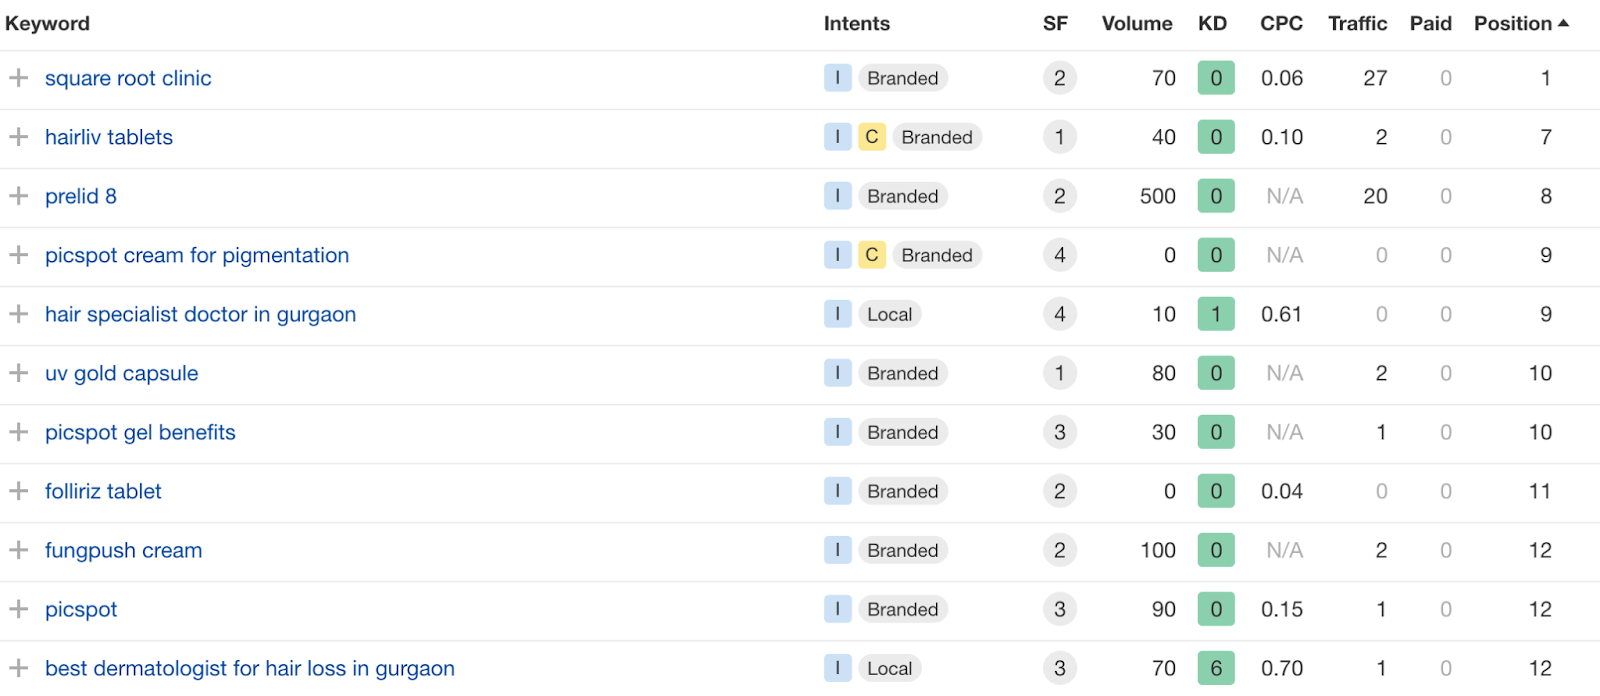The image size is (1600, 696).
Task: Click the Keyword column header
Action: click(x=47, y=23)
